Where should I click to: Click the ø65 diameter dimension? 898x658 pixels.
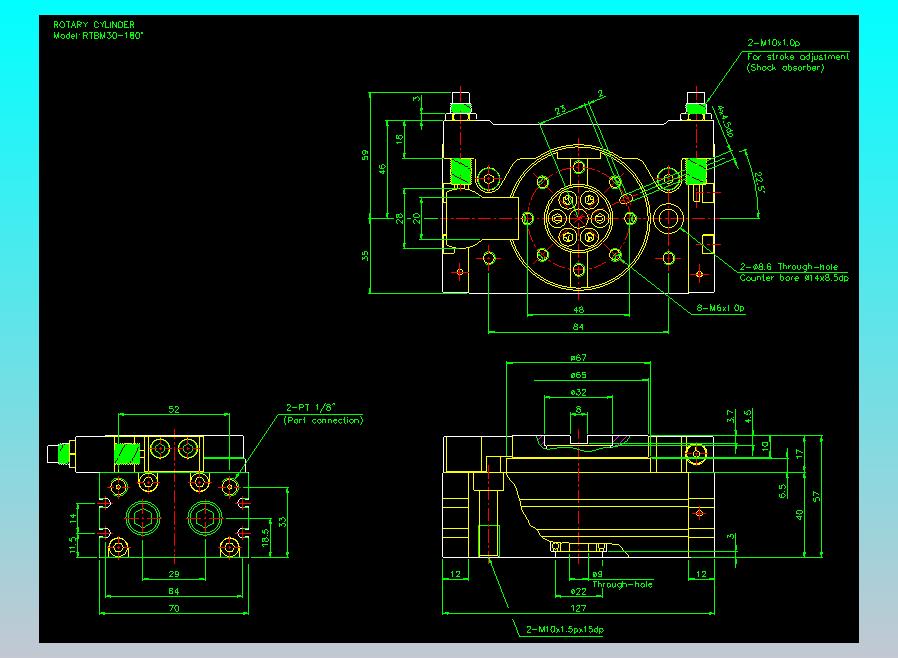pos(578,375)
